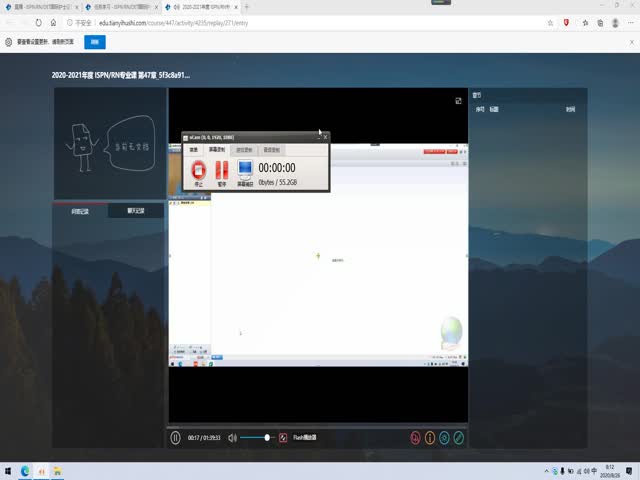Open the Windows Start menu

click(x=8, y=470)
